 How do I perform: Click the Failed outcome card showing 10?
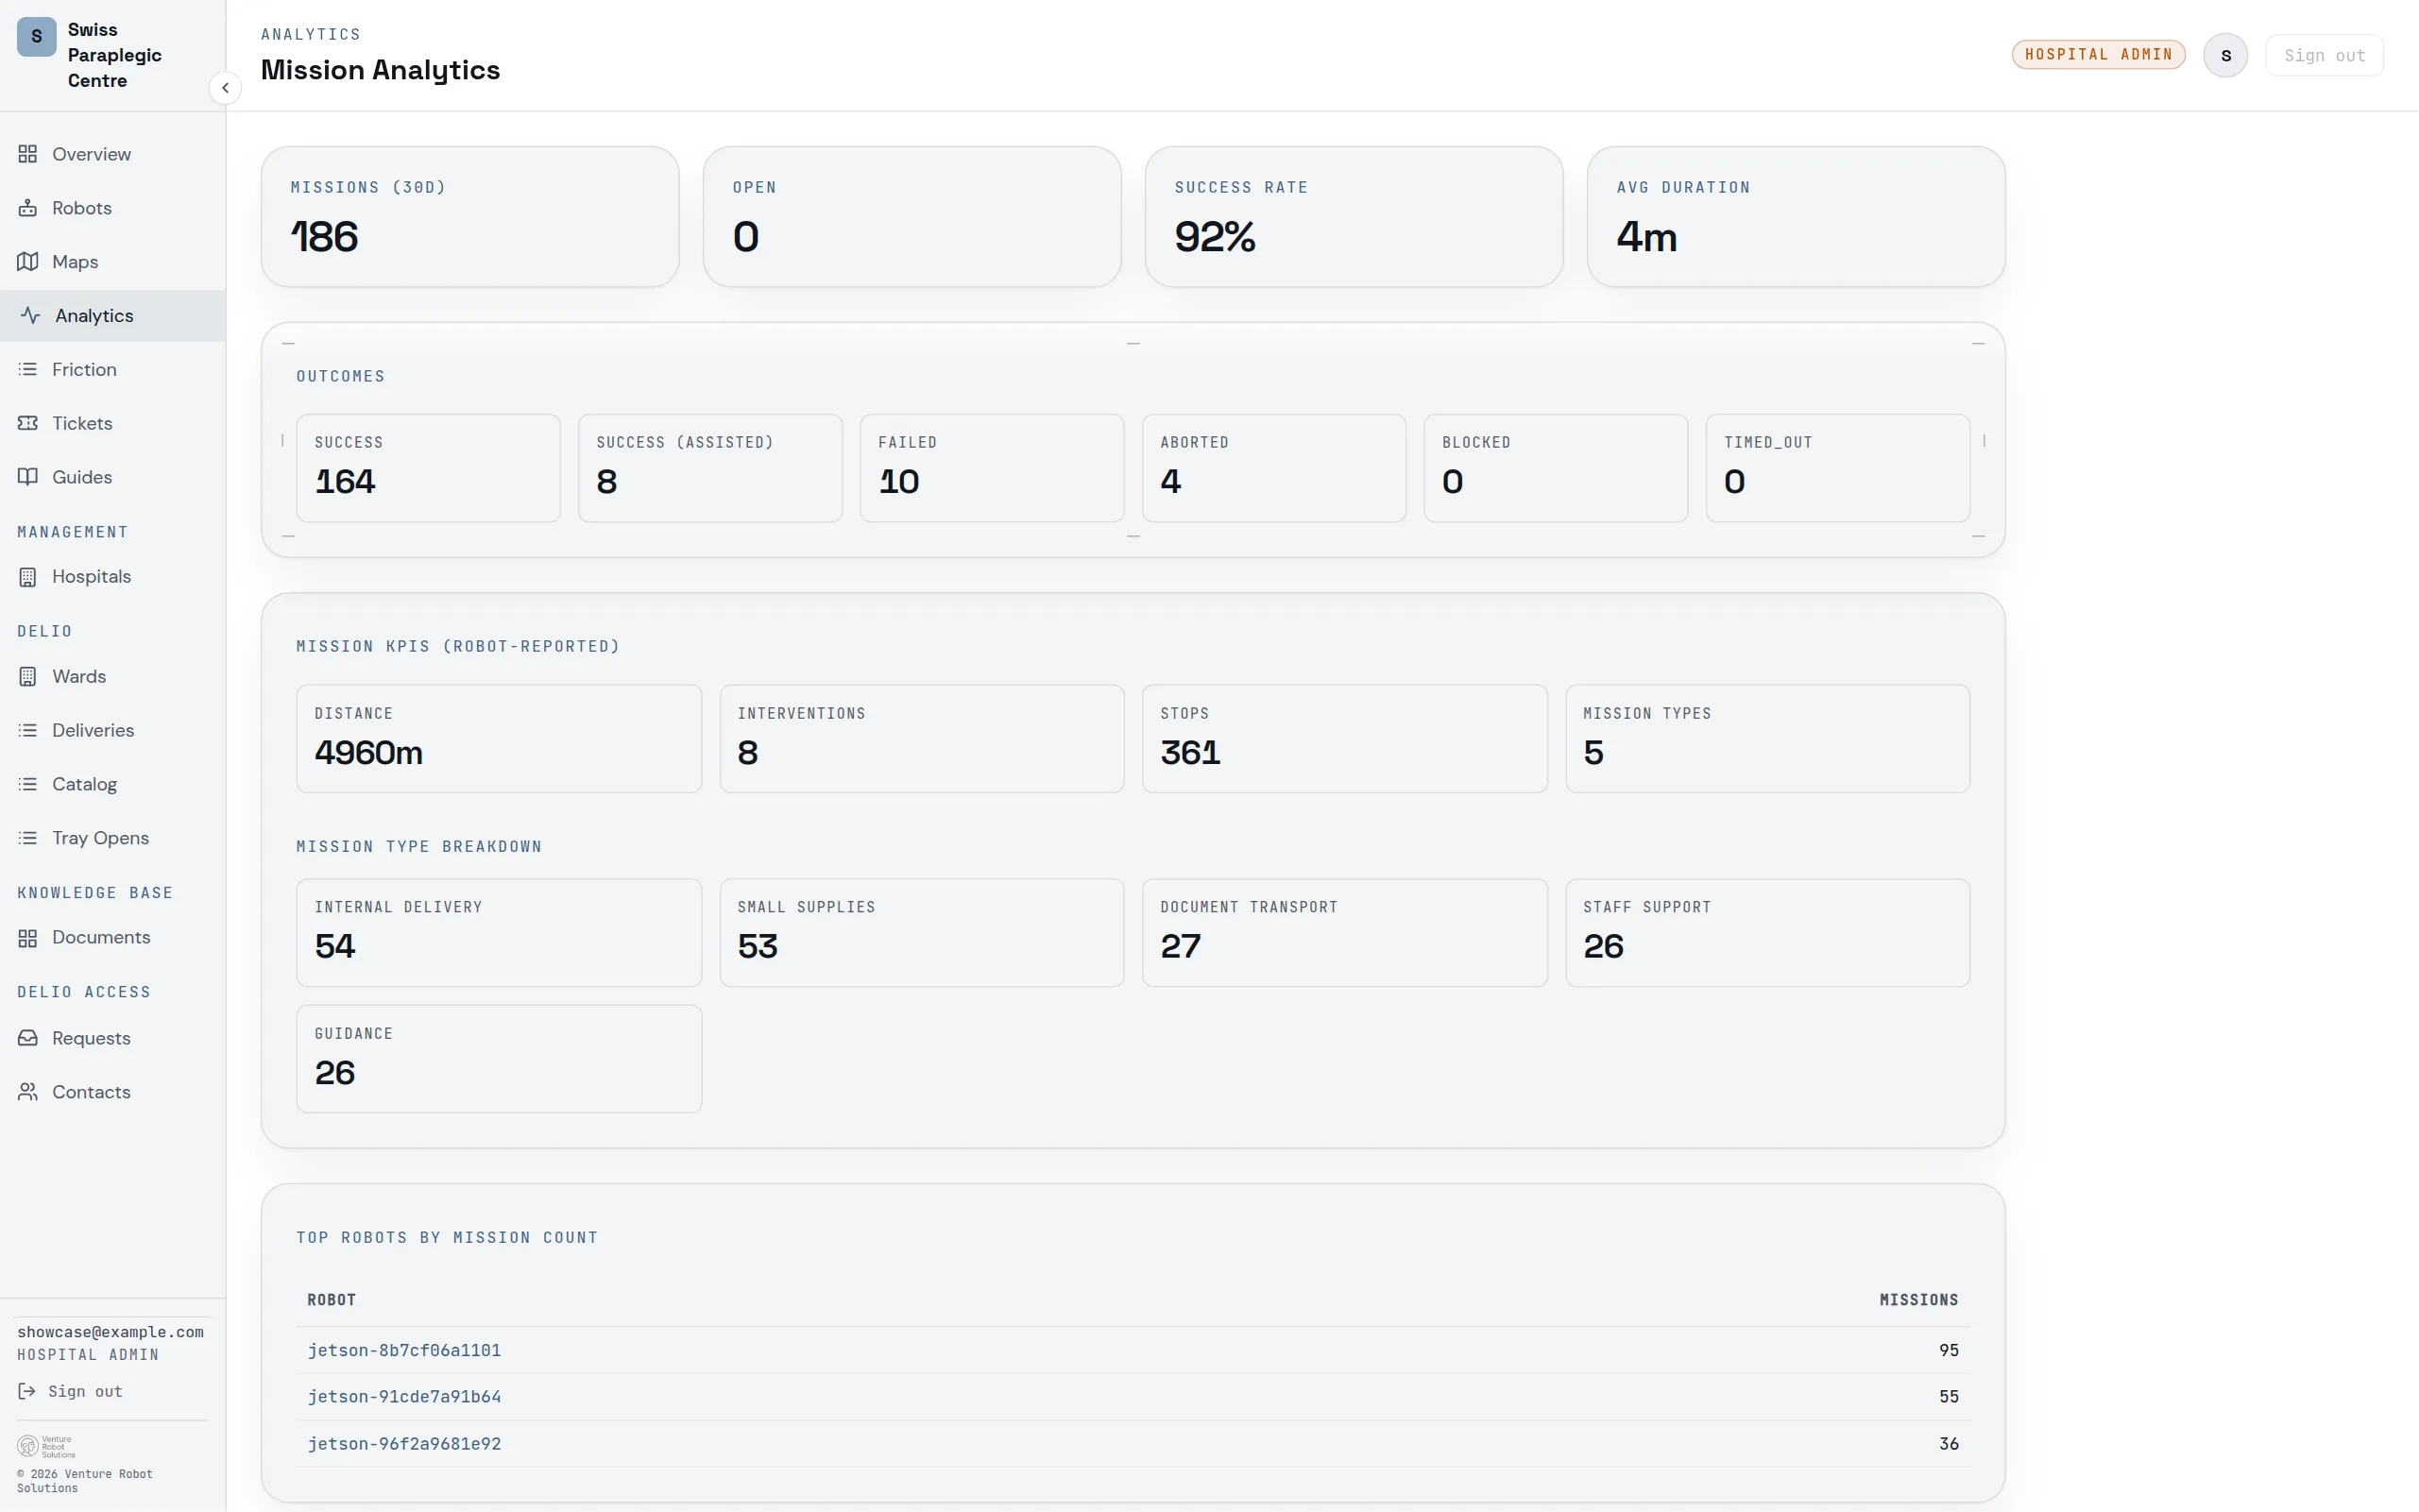[x=992, y=468]
